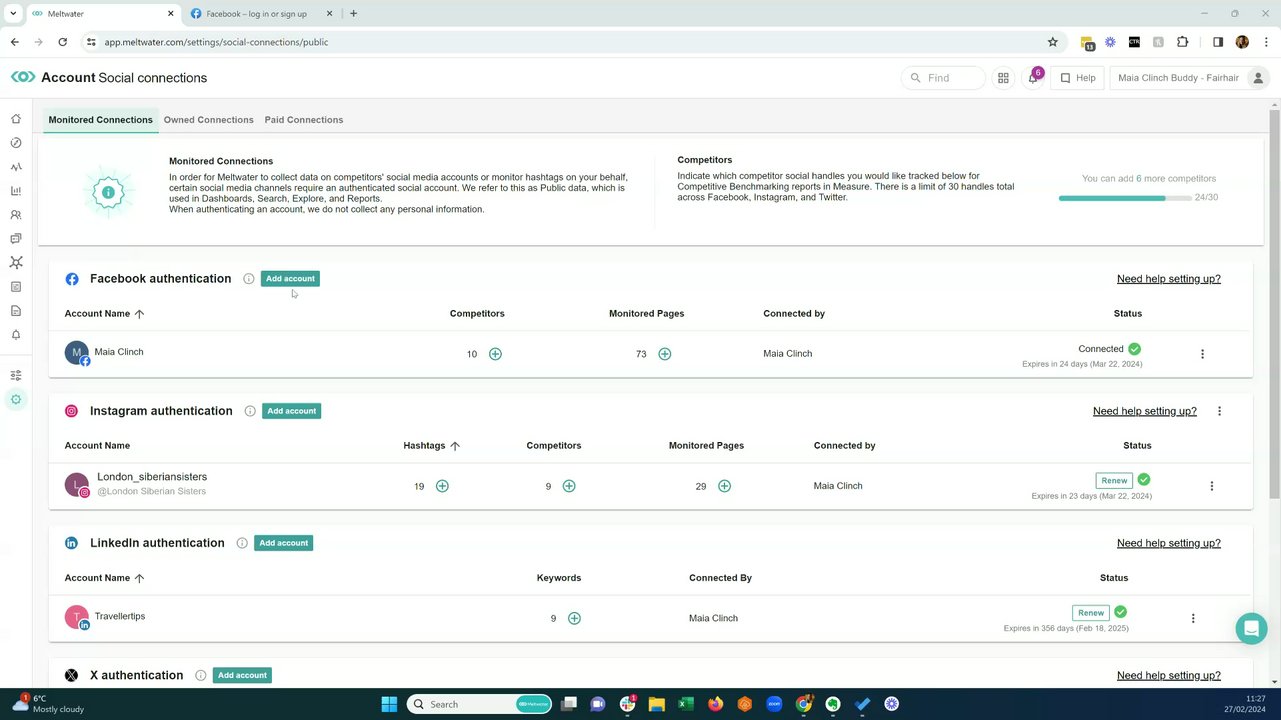Screen dimensions: 1281x720
Task: Show info tooltip for Facebook authentication
Action: pyautogui.click(x=249, y=279)
